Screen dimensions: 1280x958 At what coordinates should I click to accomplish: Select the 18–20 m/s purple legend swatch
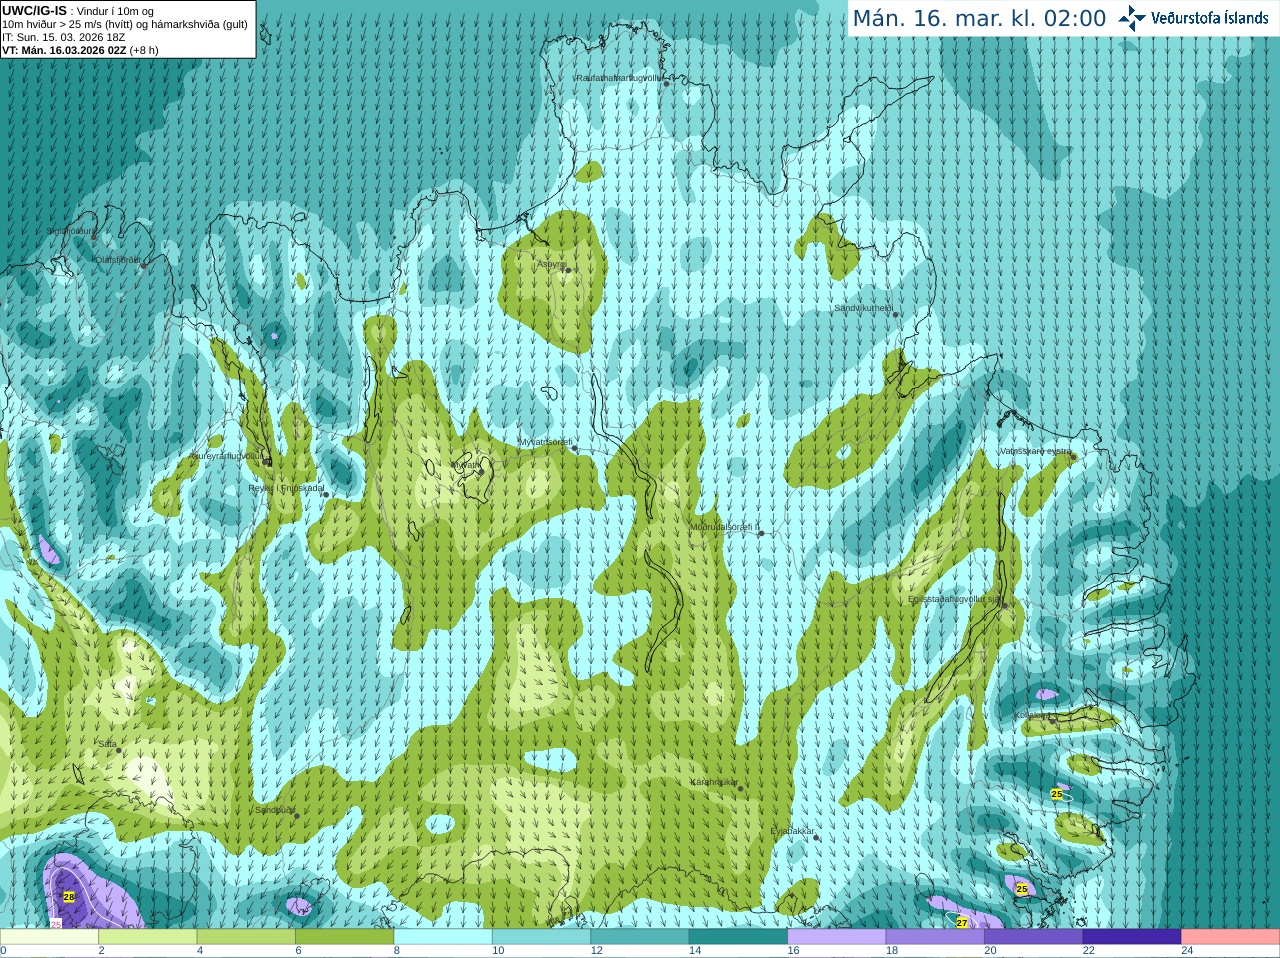click(935, 937)
